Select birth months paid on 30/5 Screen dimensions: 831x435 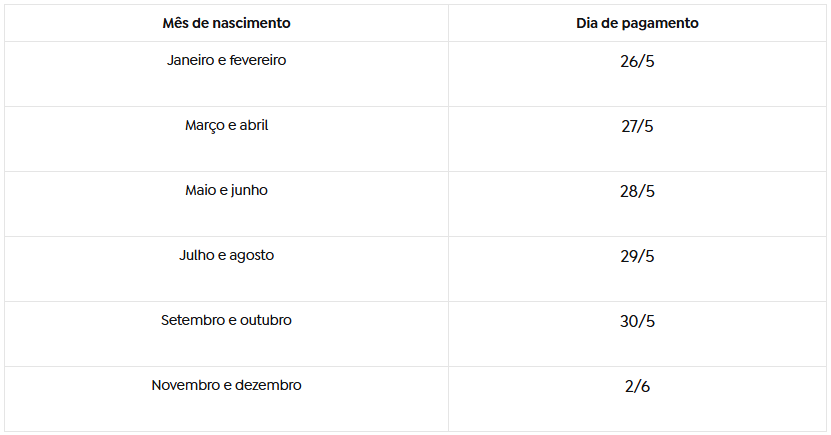click(x=226, y=321)
